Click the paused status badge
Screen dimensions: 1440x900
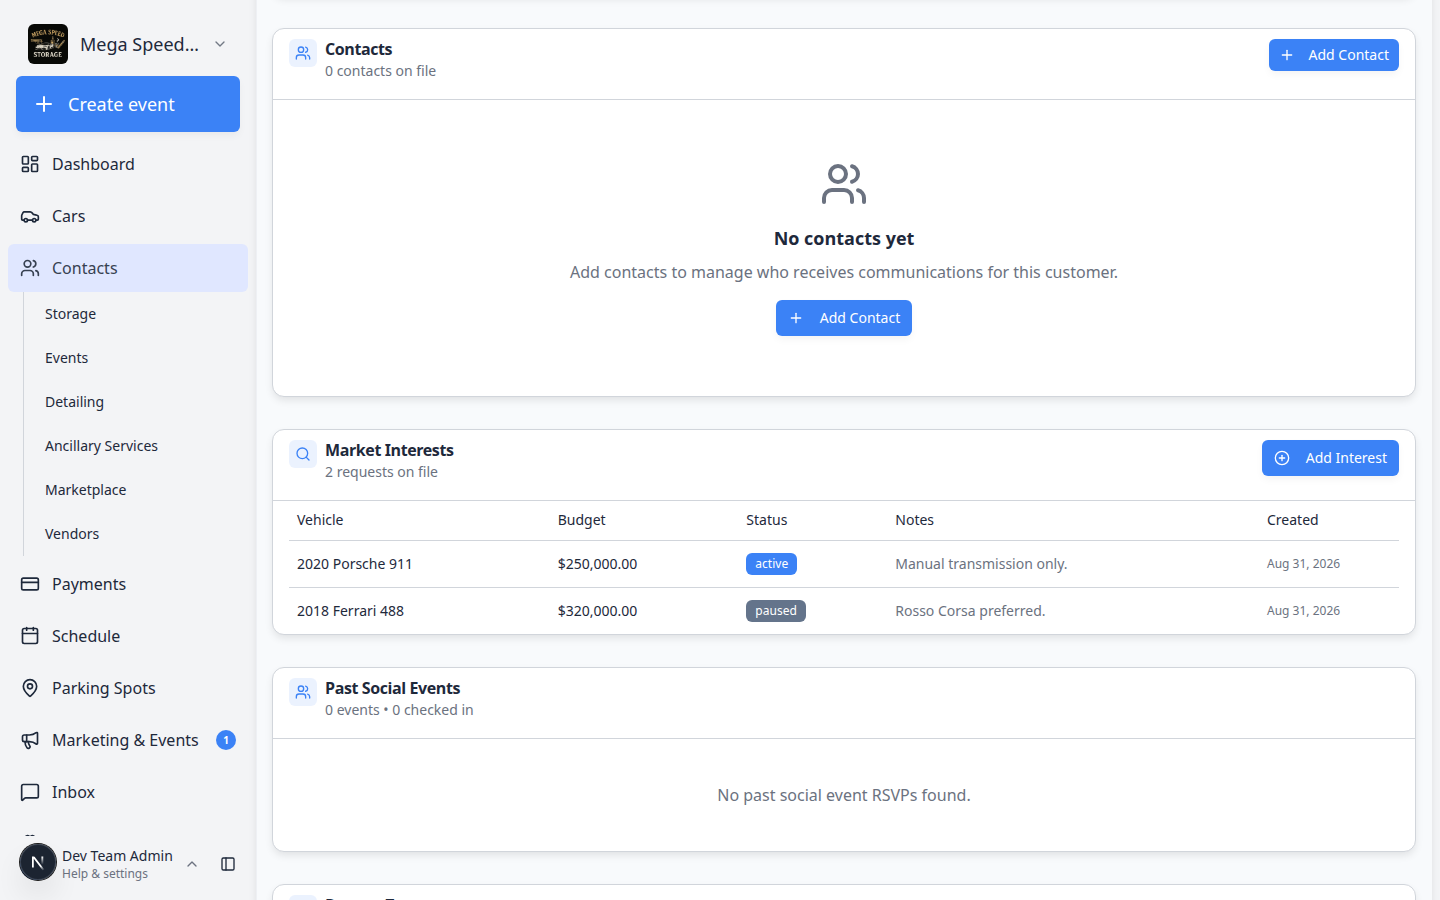click(776, 611)
